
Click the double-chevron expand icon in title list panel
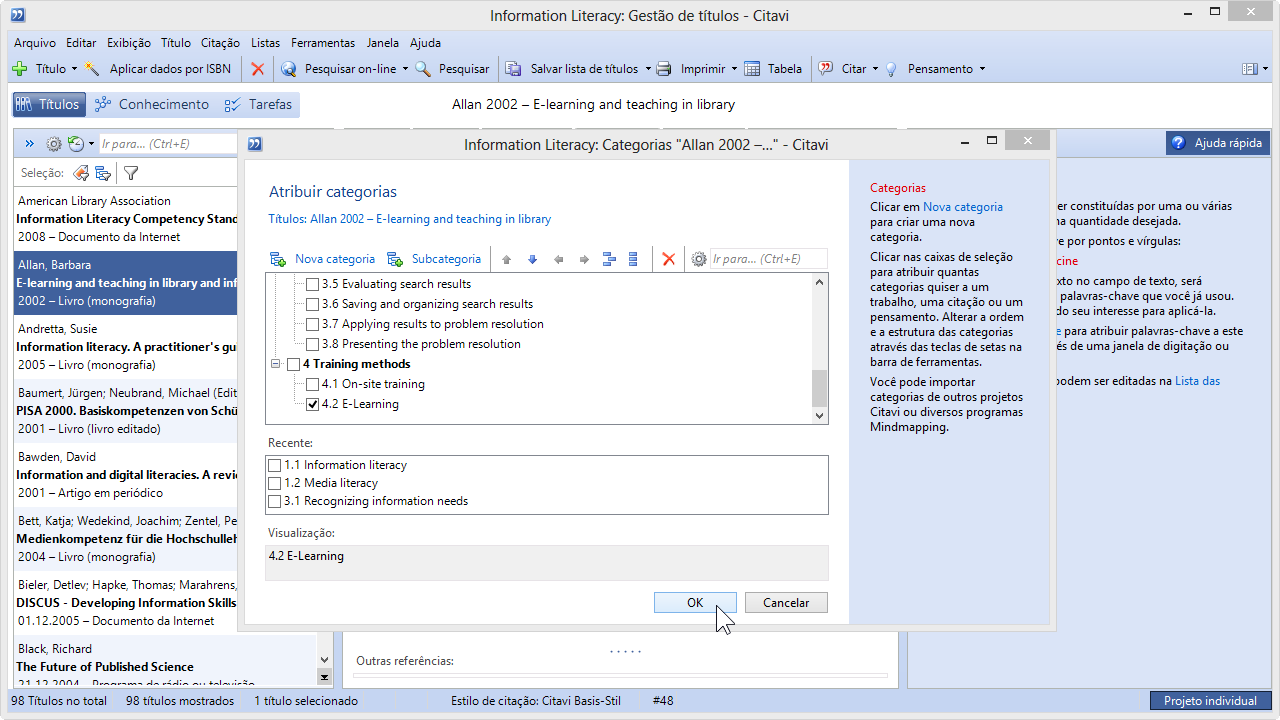29,144
